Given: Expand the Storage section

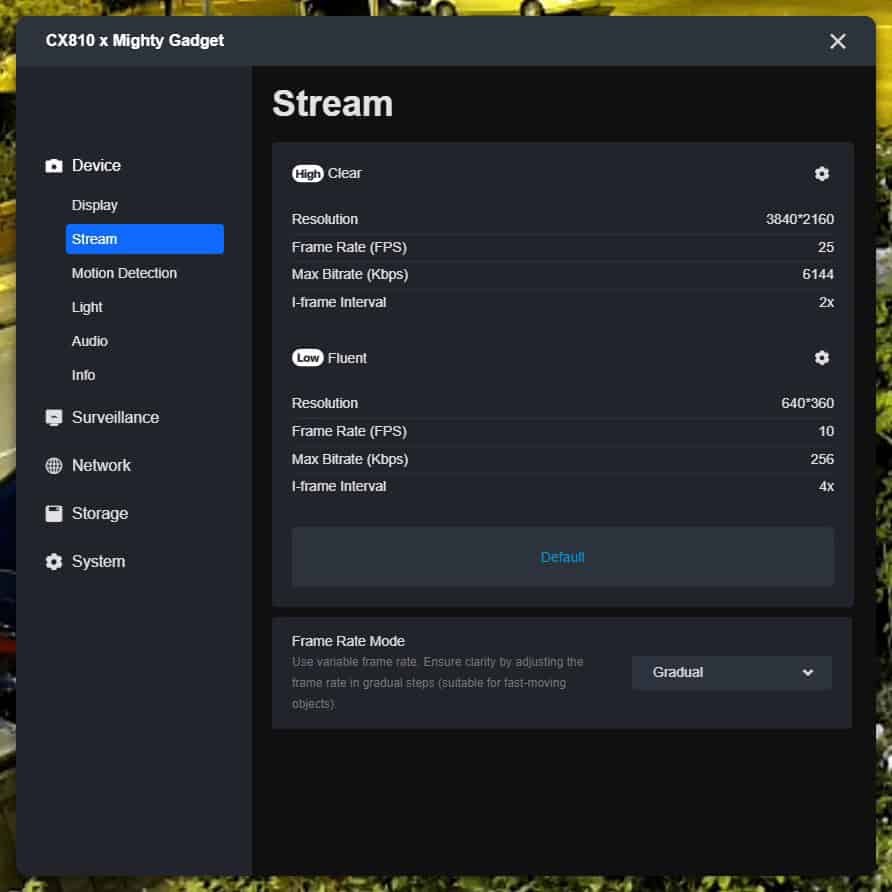Looking at the screenshot, I should pos(100,514).
